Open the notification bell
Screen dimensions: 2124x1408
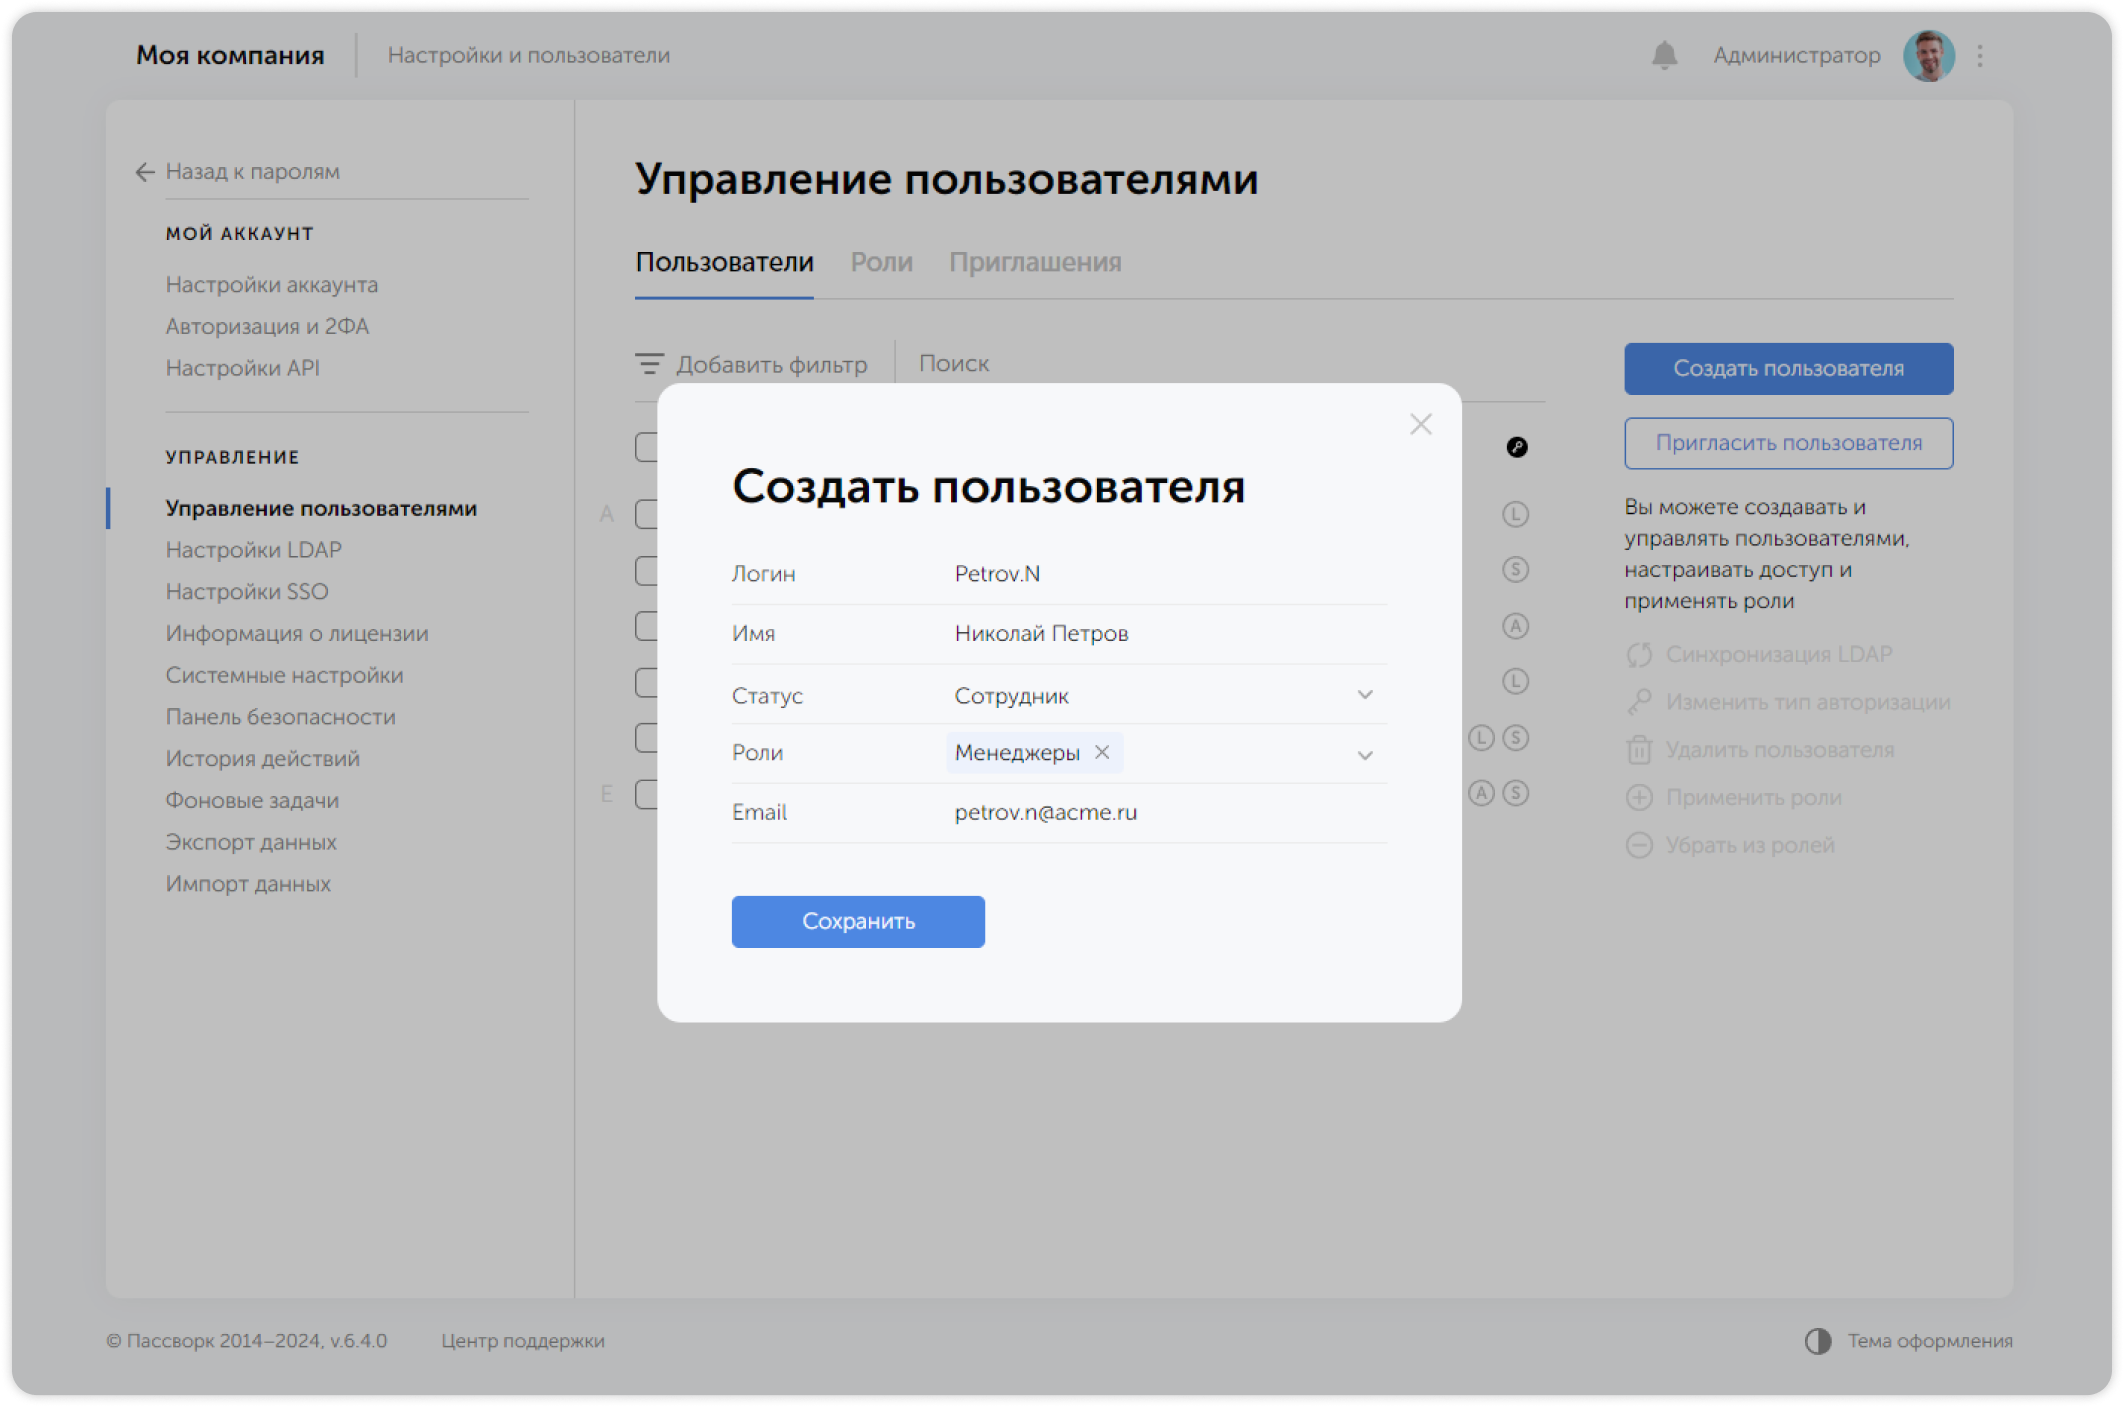point(1663,55)
